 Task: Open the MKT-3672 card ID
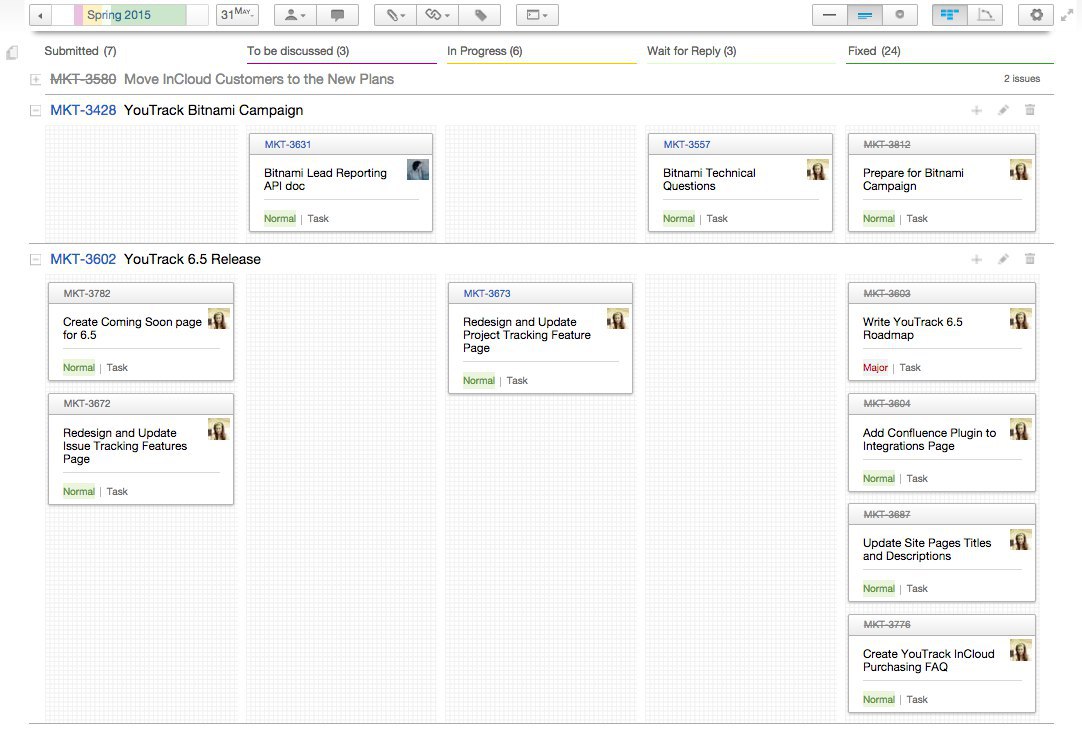click(x=87, y=404)
